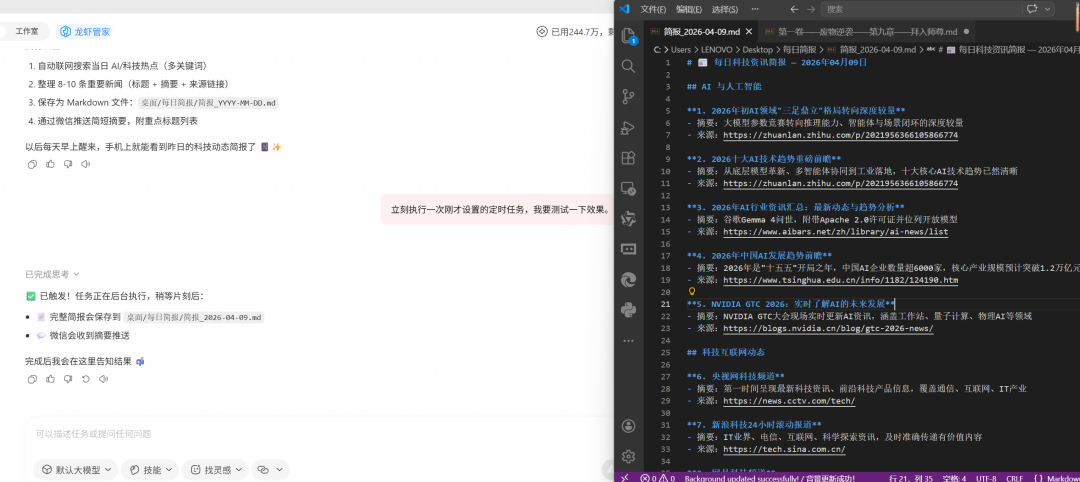Like the first assistant reply with thumbs up

(50, 164)
